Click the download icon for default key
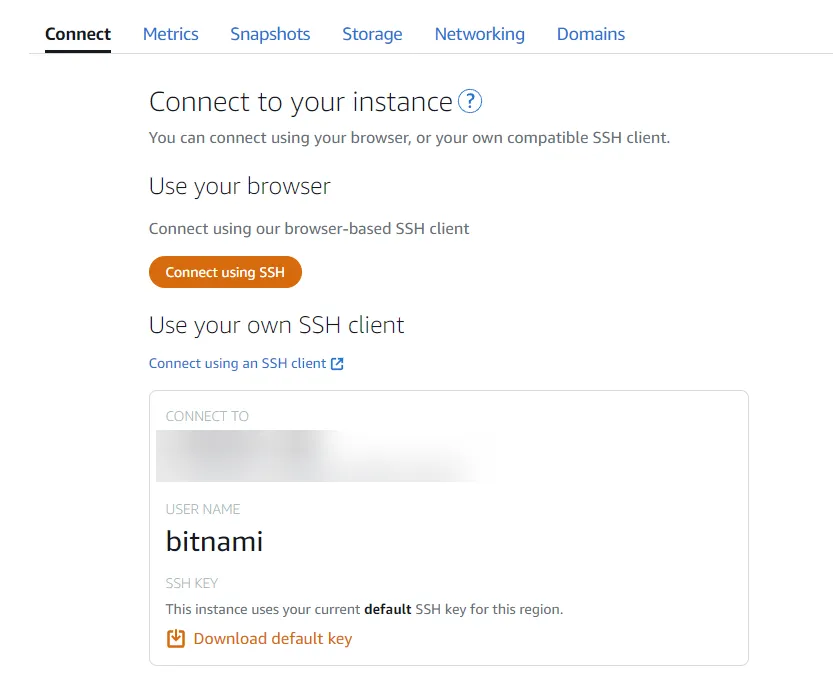The height and width of the screenshot is (681, 833). [176, 638]
